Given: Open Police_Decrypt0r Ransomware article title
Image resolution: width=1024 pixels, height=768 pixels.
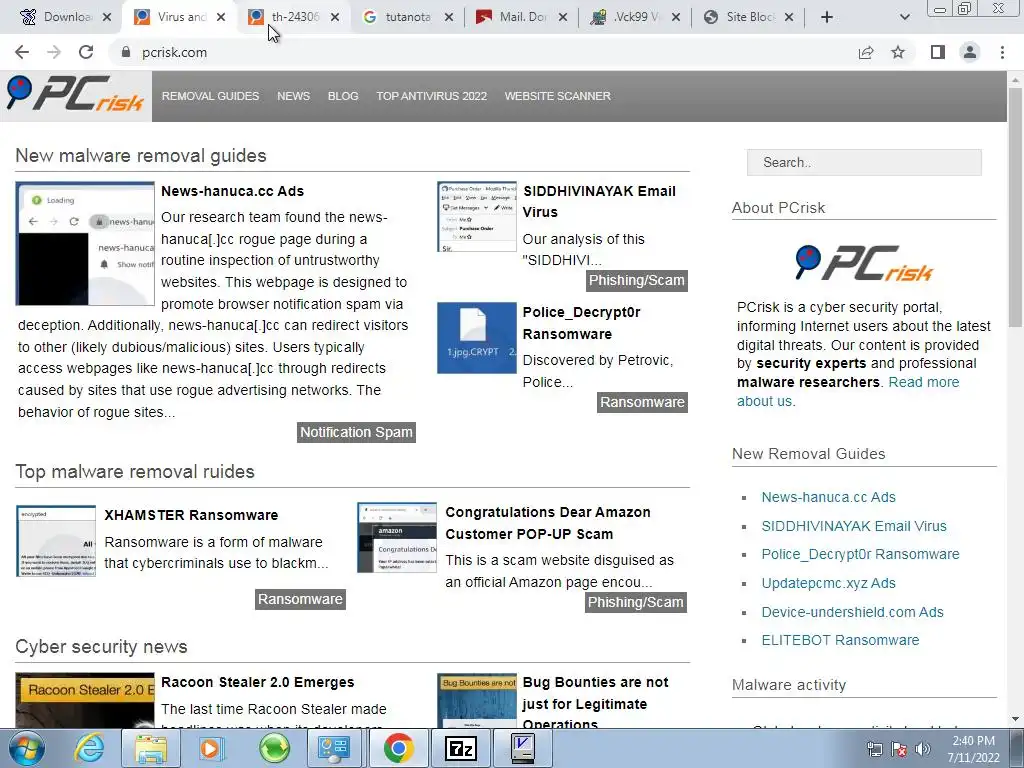Looking at the screenshot, I should 581,323.
